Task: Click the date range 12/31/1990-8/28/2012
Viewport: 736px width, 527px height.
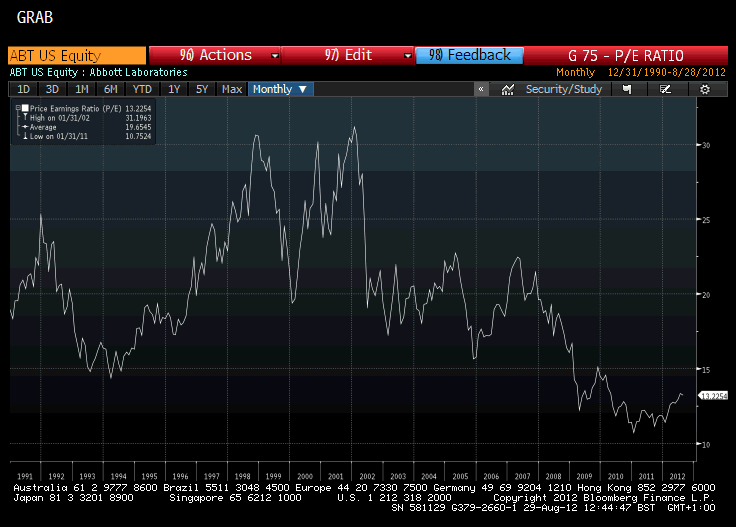Action: pos(667,73)
